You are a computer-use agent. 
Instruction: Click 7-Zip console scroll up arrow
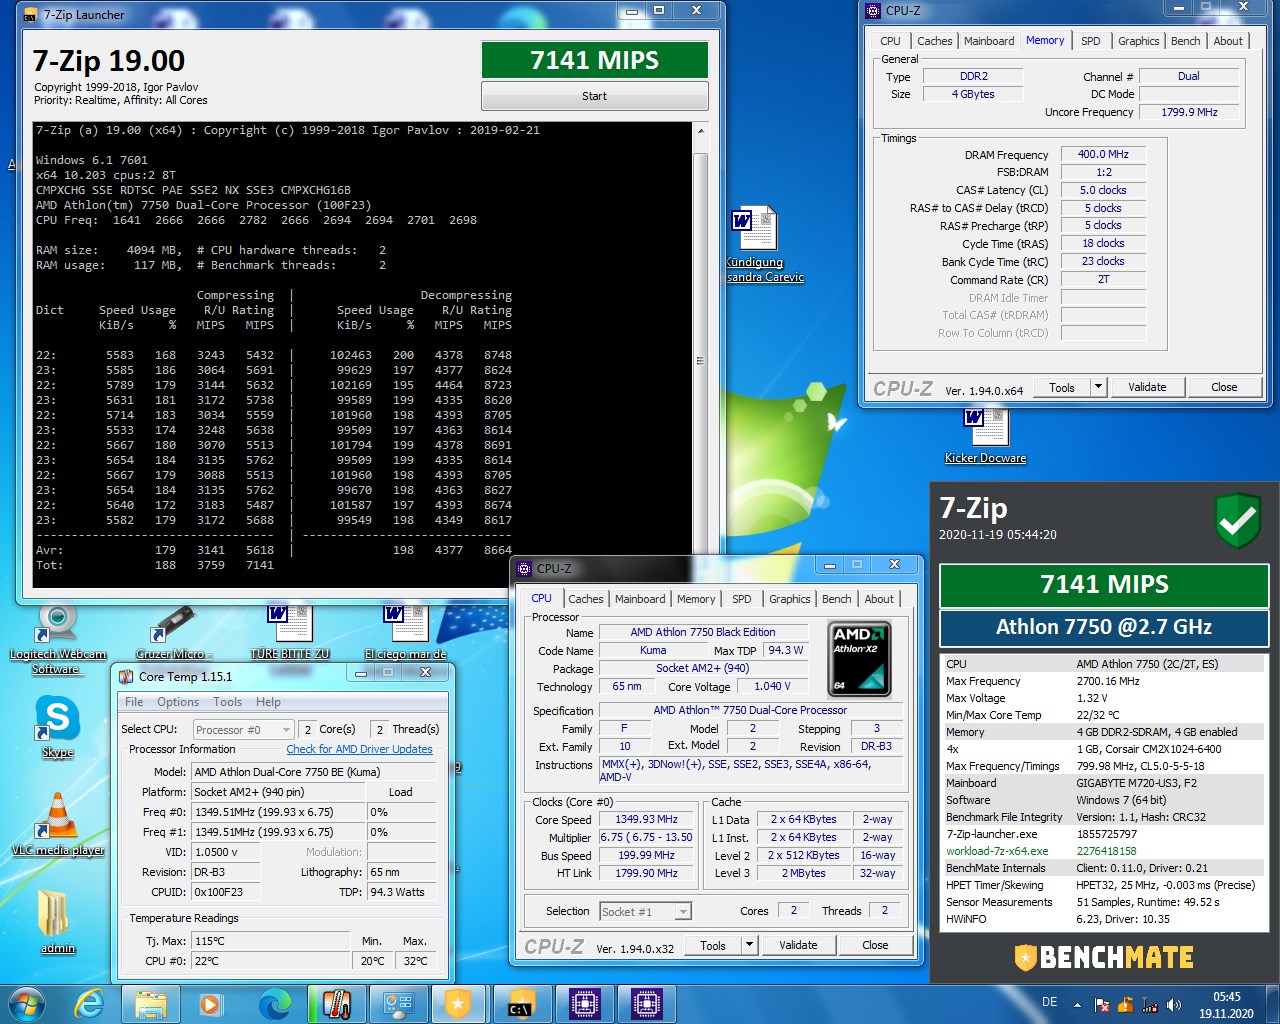[700, 131]
